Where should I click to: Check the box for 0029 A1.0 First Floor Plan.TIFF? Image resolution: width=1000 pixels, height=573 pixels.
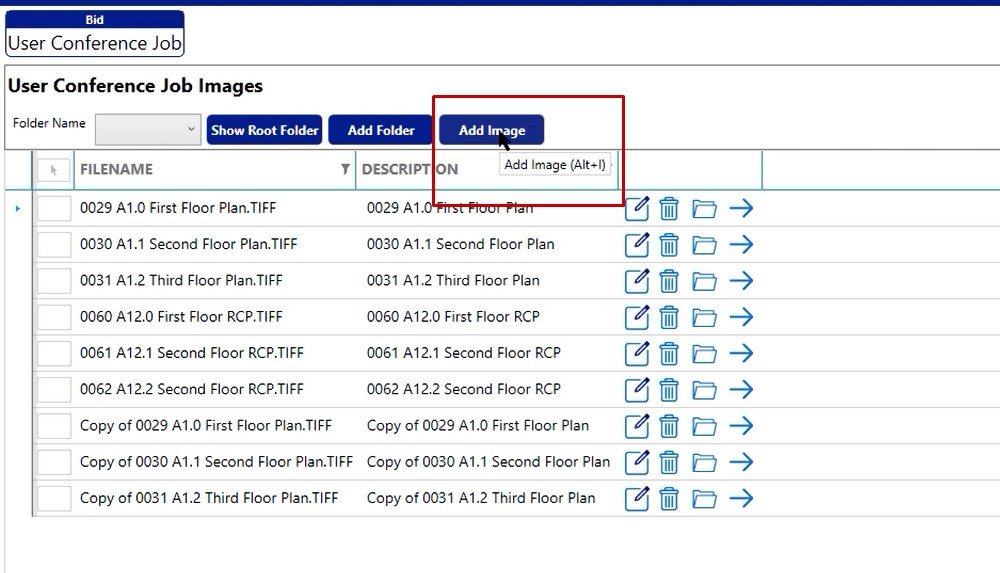pyautogui.click(x=54, y=208)
